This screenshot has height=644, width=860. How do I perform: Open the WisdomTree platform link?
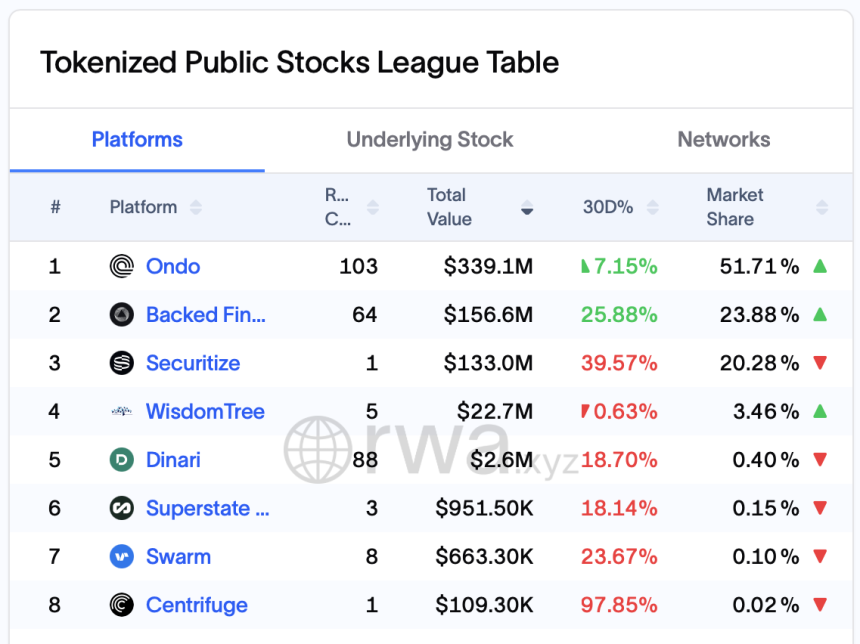click(205, 411)
